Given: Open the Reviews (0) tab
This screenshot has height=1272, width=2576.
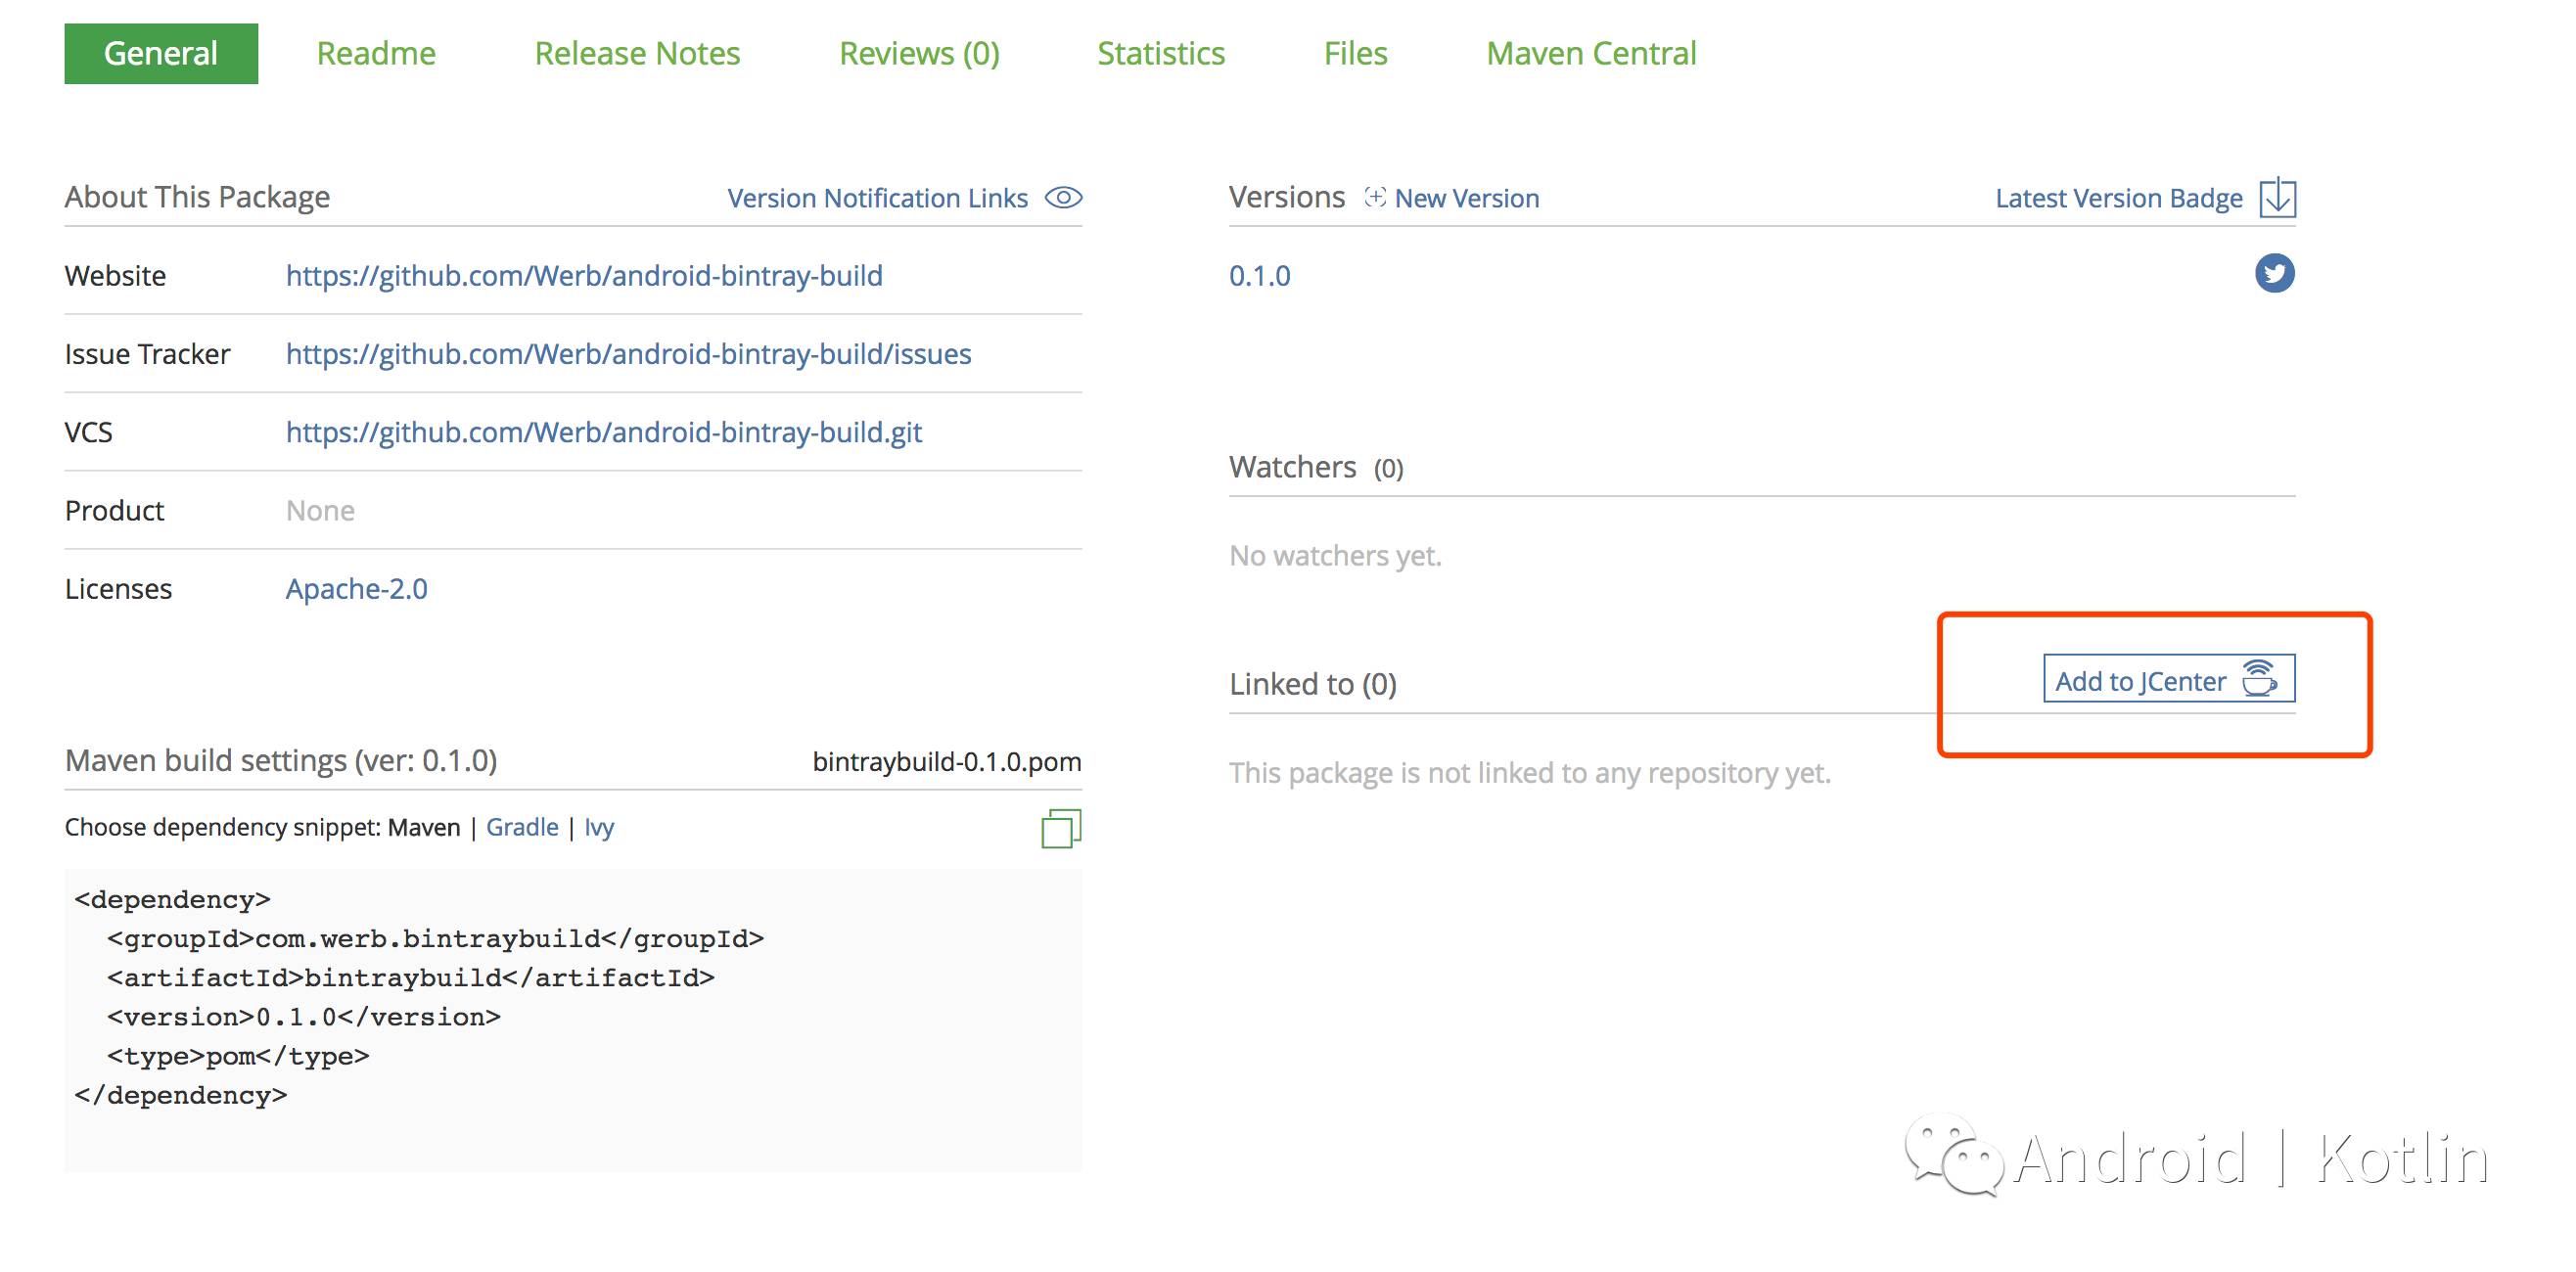Looking at the screenshot, I should [919, 53].
